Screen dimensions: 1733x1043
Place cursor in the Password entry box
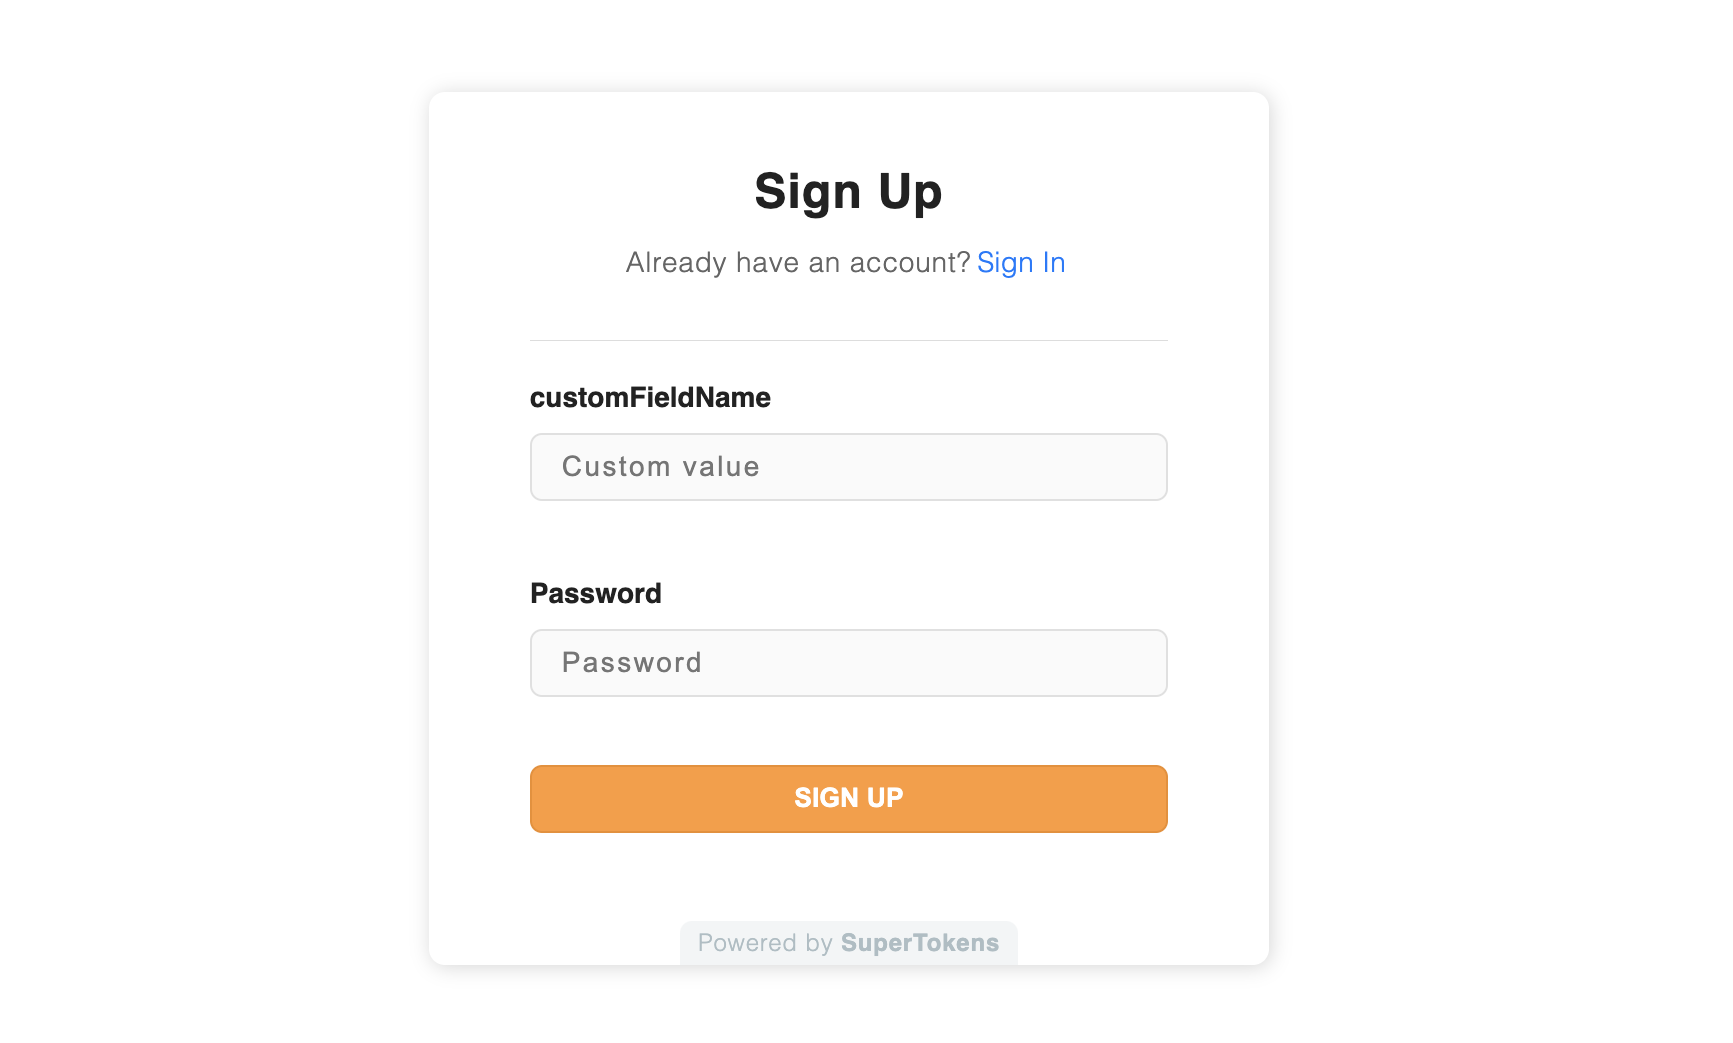tap(848, 662)
